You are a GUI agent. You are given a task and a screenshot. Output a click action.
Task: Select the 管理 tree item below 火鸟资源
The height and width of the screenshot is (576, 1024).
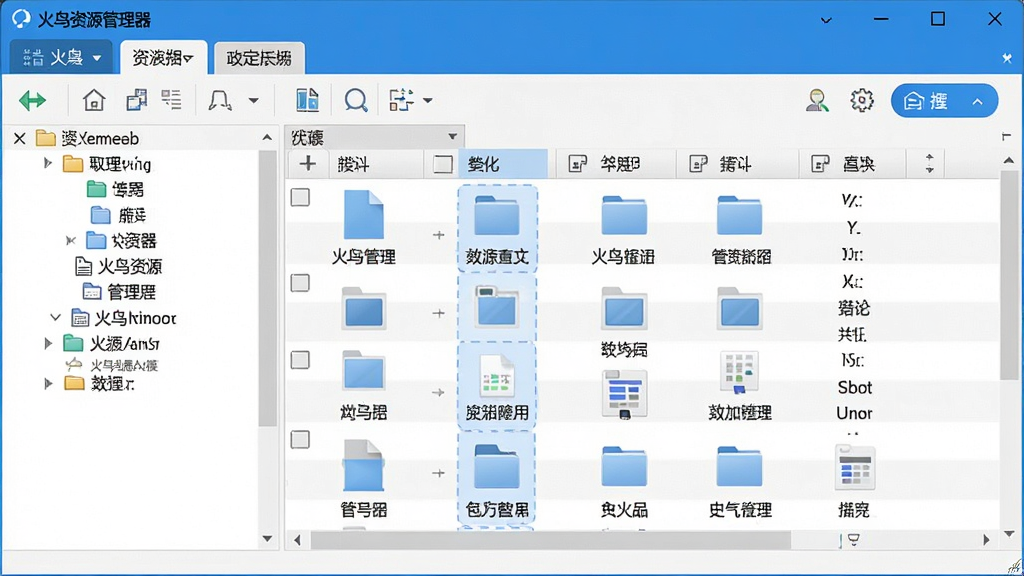point(120,292)
